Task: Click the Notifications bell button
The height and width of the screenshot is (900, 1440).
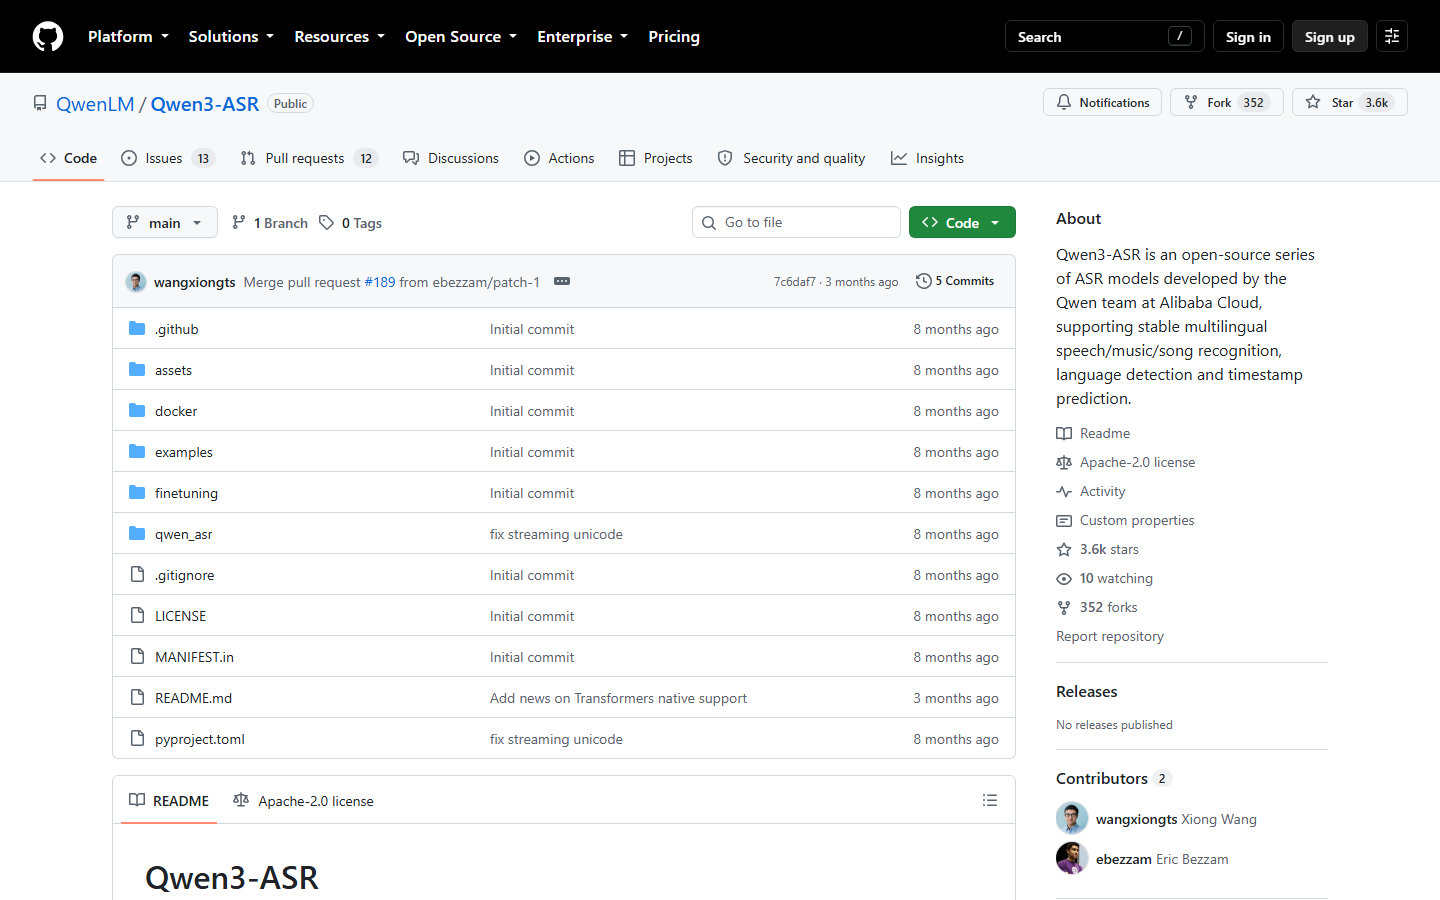Action: [1102, 102]
